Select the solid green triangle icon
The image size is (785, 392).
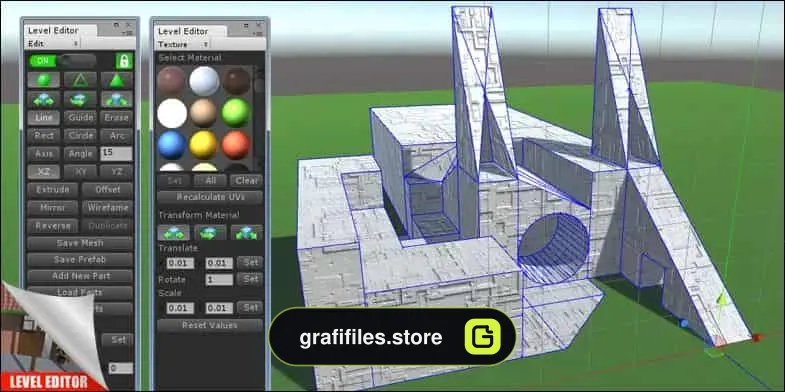117,80
